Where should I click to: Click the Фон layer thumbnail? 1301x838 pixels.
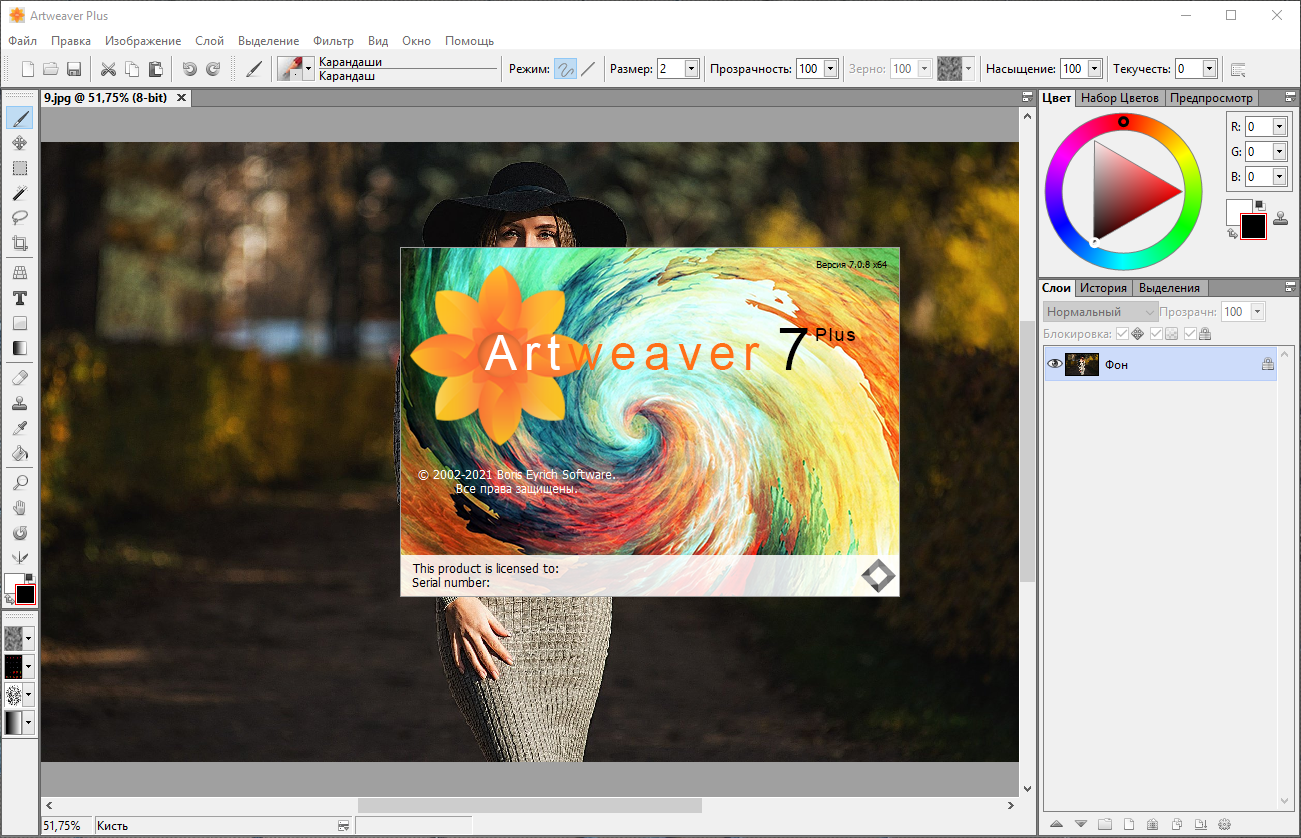(x=1082, y=364)
